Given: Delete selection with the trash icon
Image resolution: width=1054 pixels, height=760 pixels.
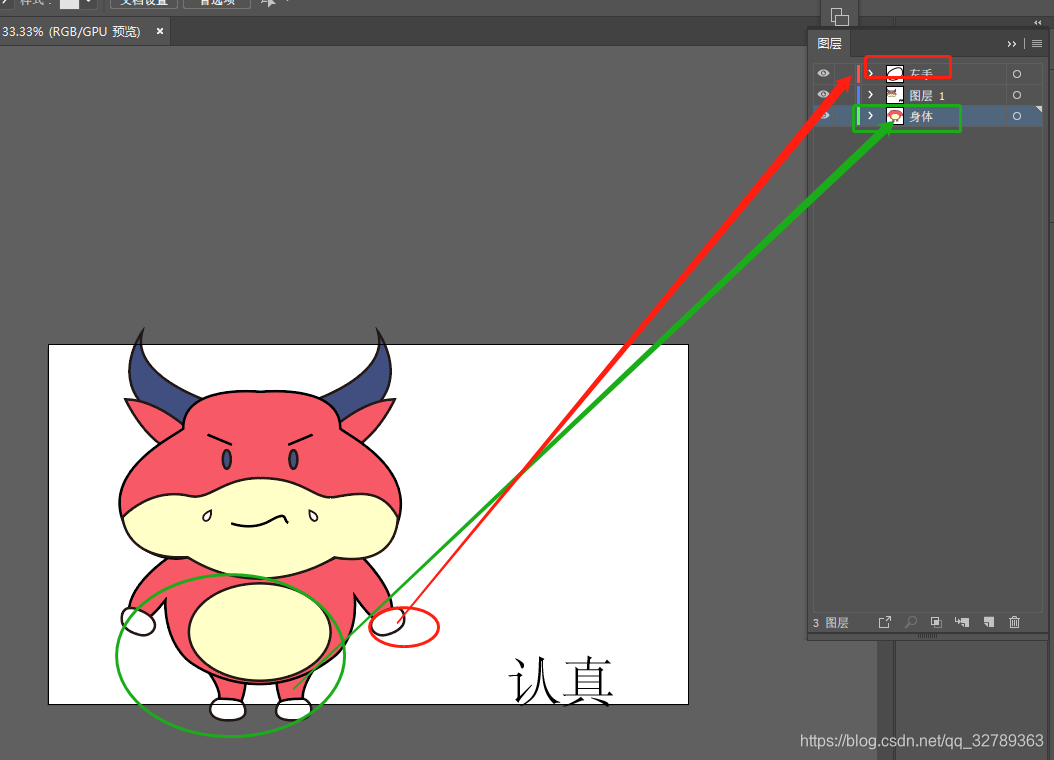Looking at the screenshot, I should (x=1014, y=622).
